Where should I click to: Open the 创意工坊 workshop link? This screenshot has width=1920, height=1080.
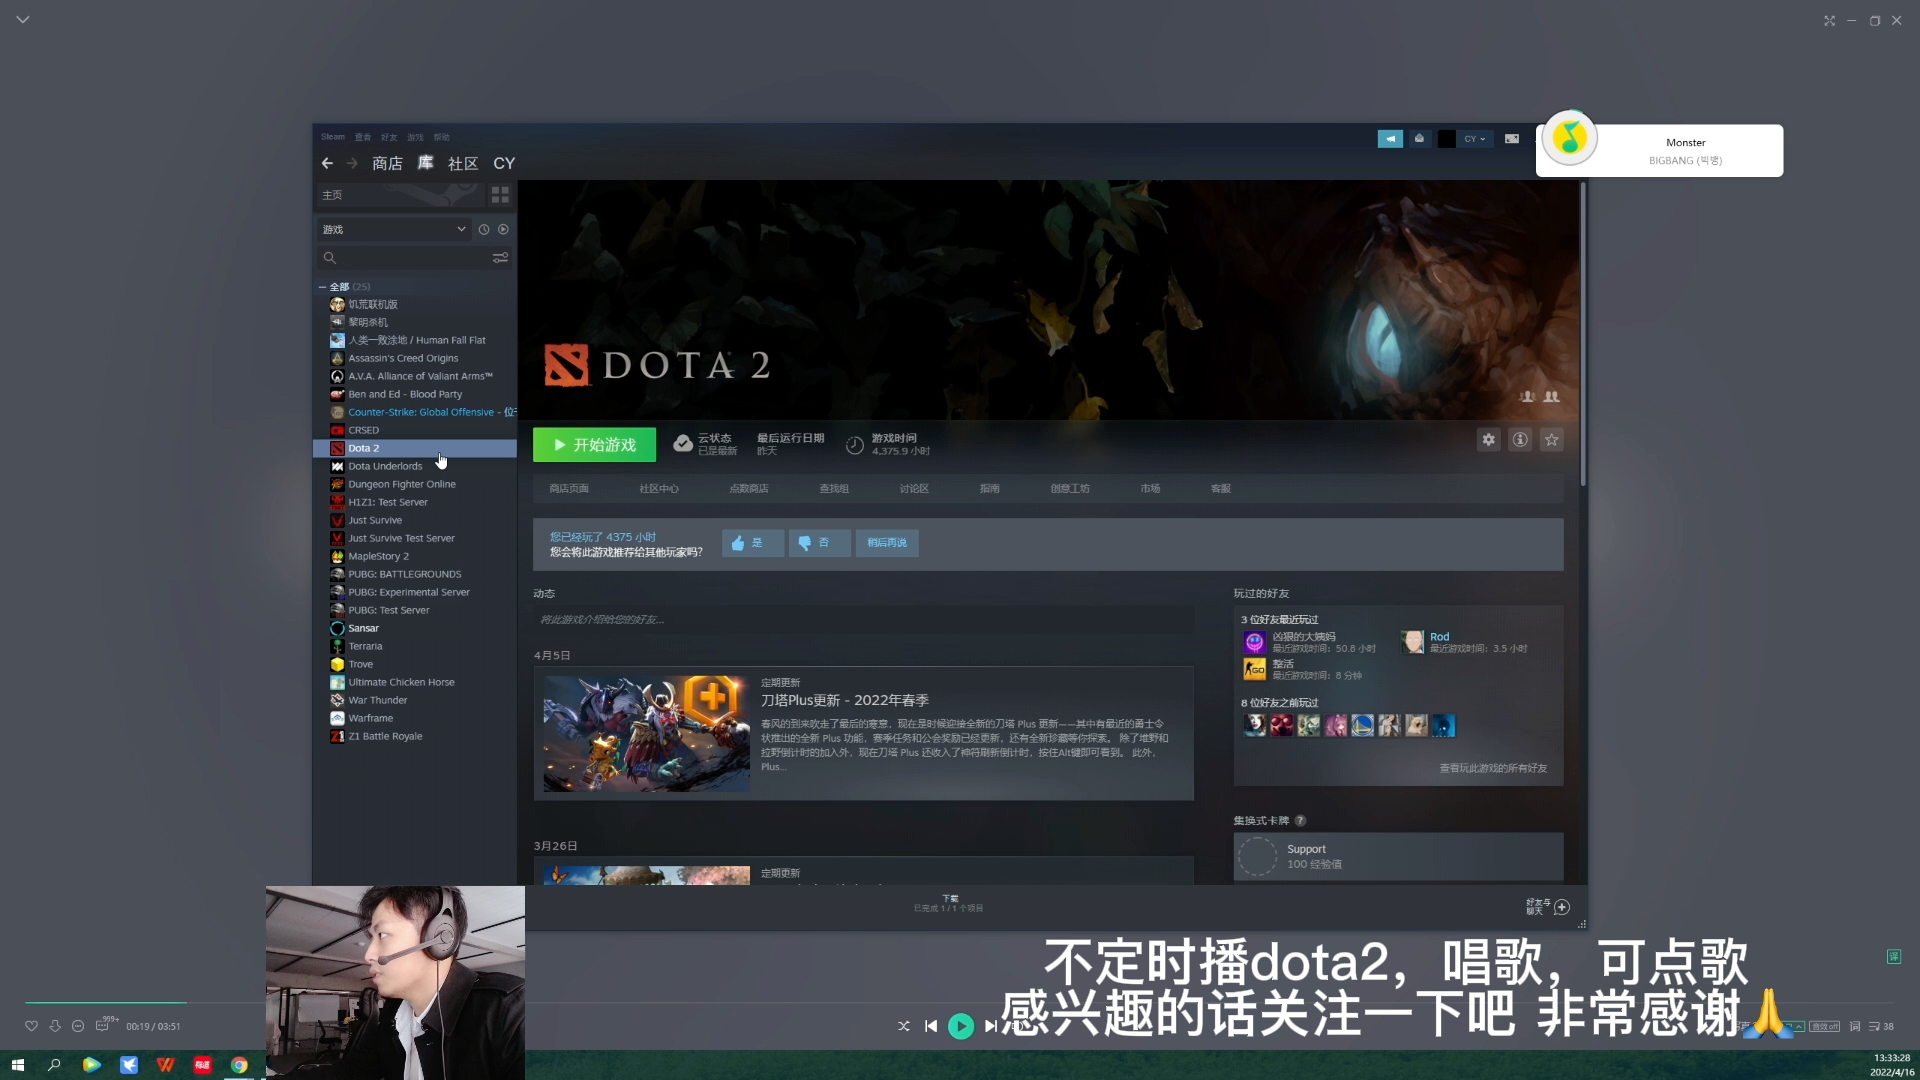[1070, 489]
